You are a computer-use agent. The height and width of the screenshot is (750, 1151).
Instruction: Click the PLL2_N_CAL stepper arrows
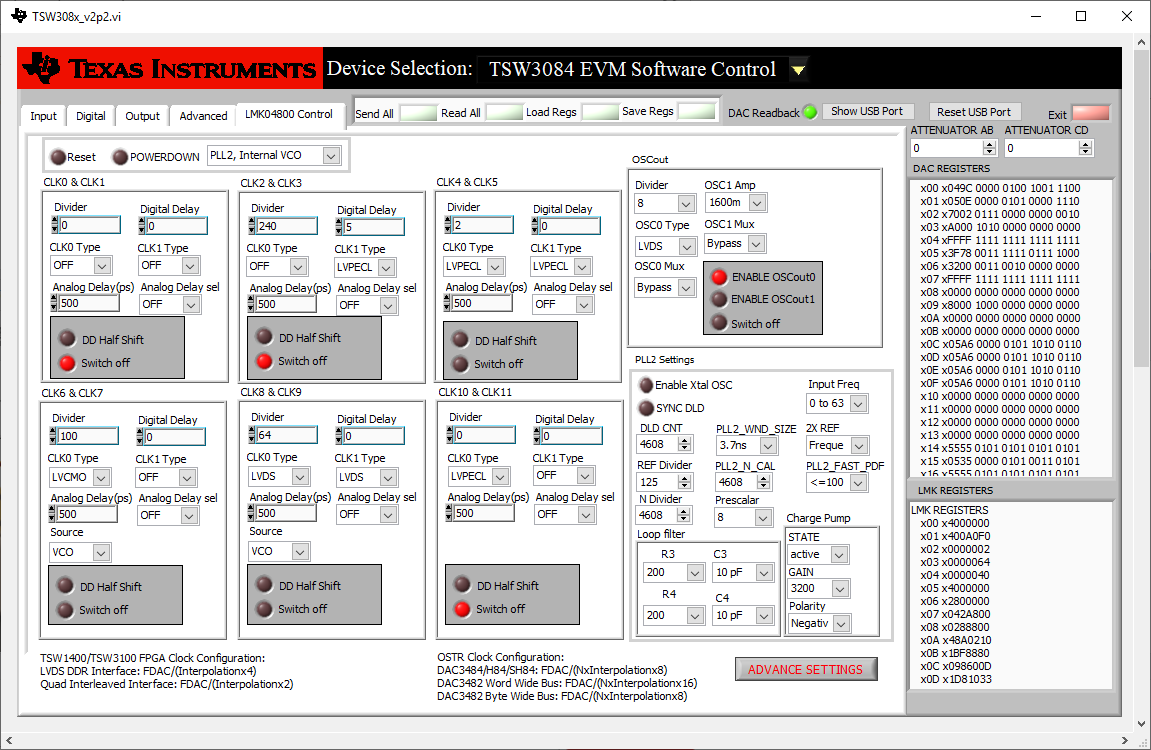(x=763, y=482)
